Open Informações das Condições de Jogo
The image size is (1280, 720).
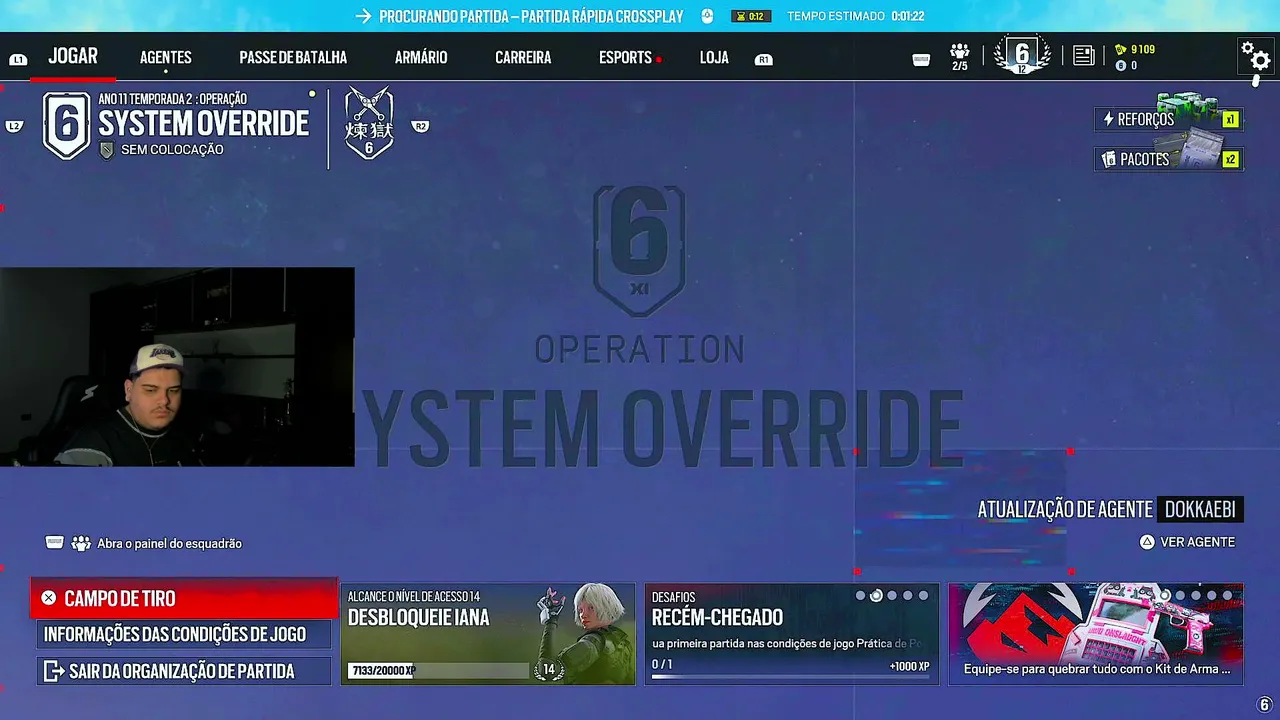[x=184, y=634]
